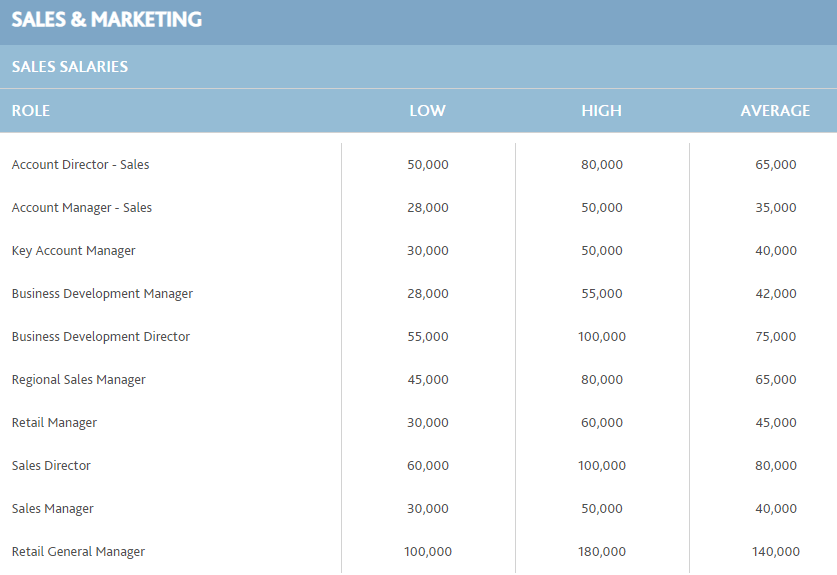Viewport: 837px width, 575px height.
Task: Click Account Manager - Sales role
Action: pos(82,208)
